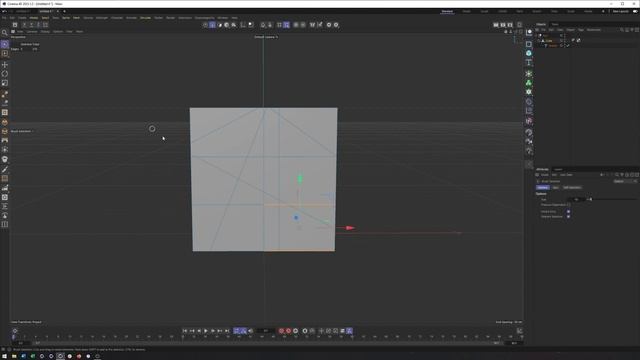Click the timeline current frame field
Screen dimensions: 640x360
[266, 331]
